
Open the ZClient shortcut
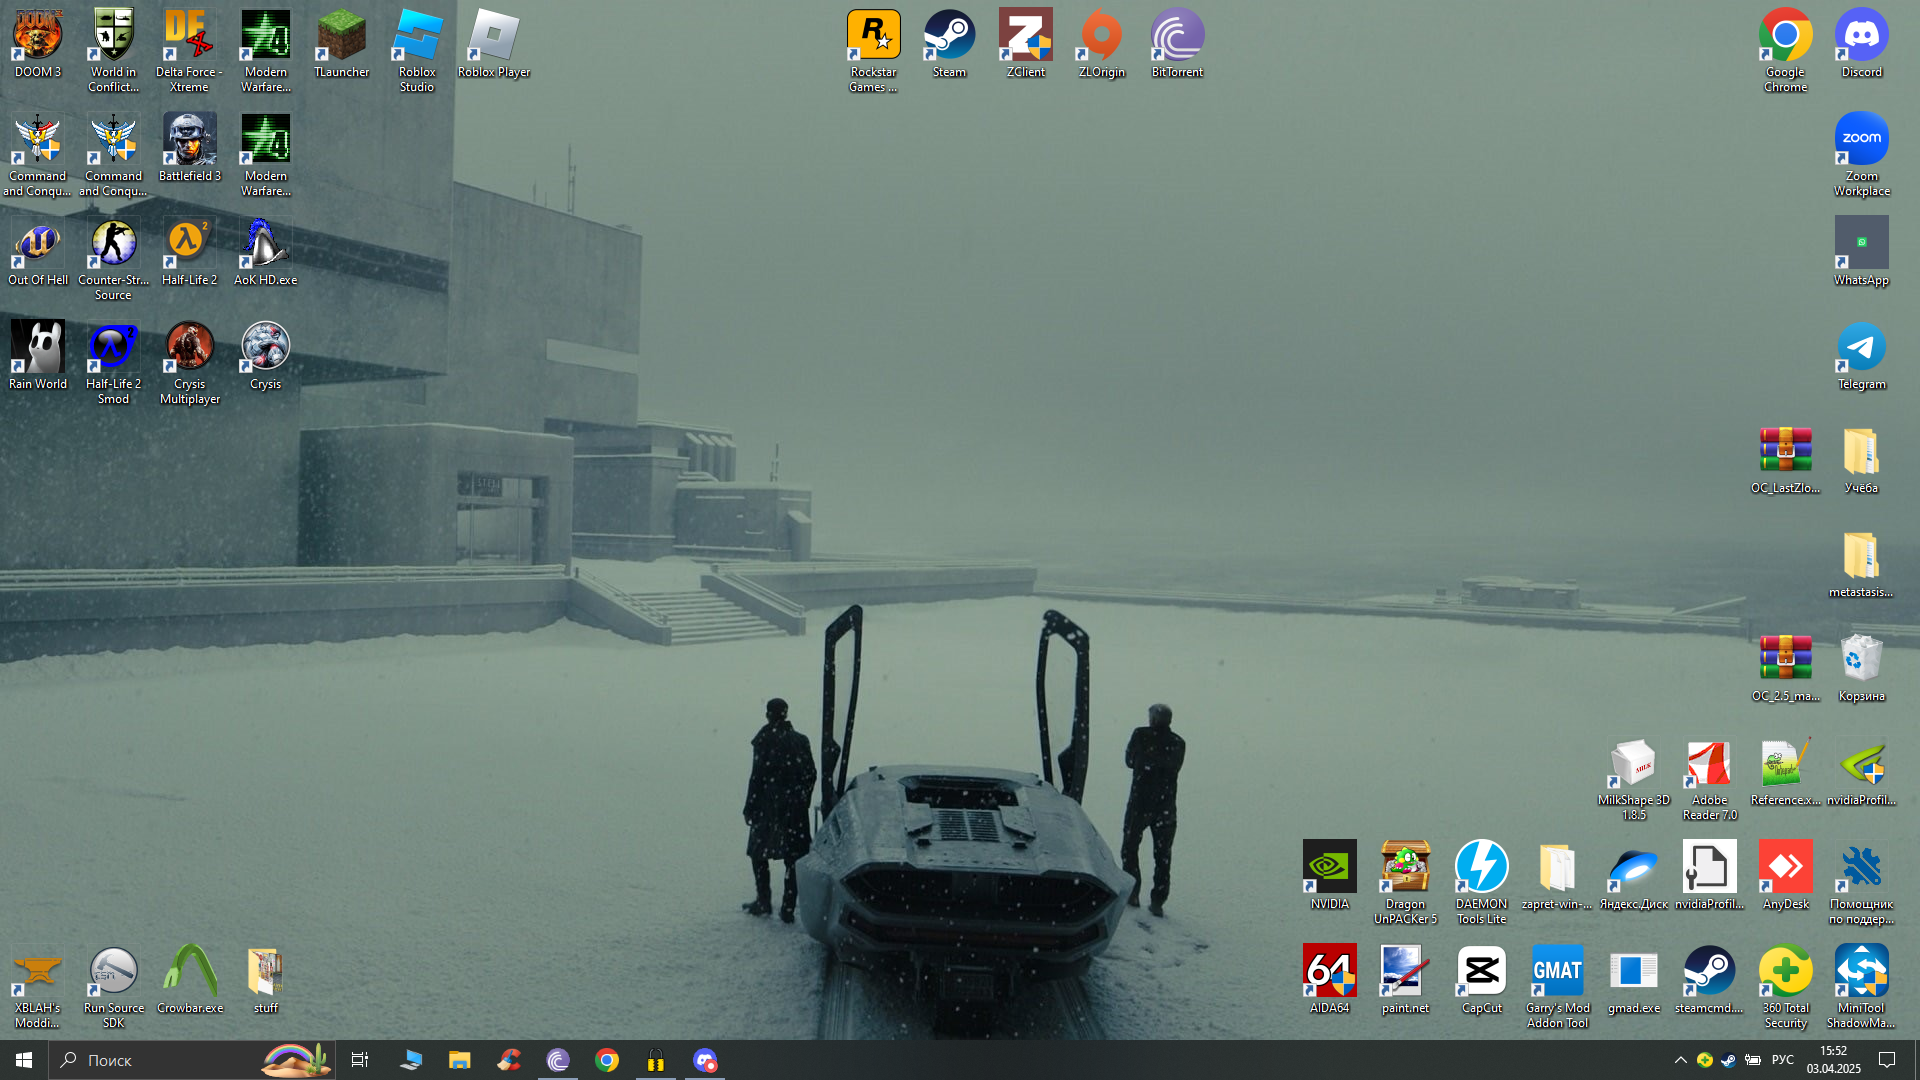click(1025, 45)
